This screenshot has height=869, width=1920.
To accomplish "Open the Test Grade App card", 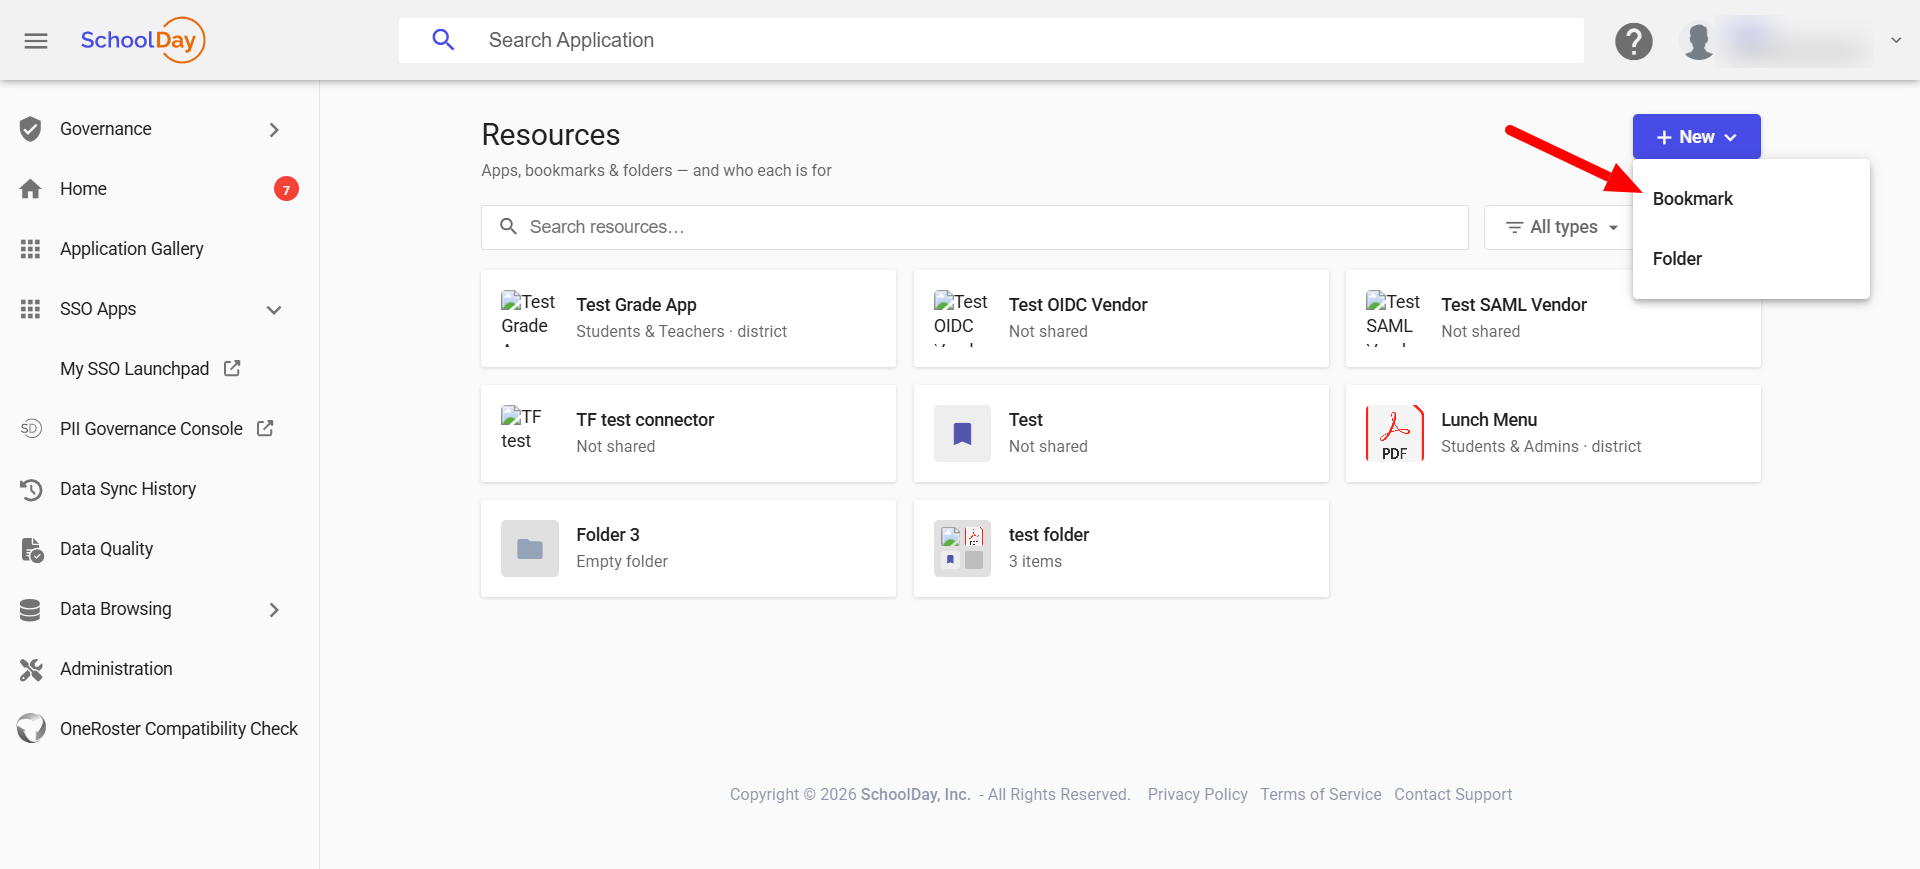I will point(688,318).
